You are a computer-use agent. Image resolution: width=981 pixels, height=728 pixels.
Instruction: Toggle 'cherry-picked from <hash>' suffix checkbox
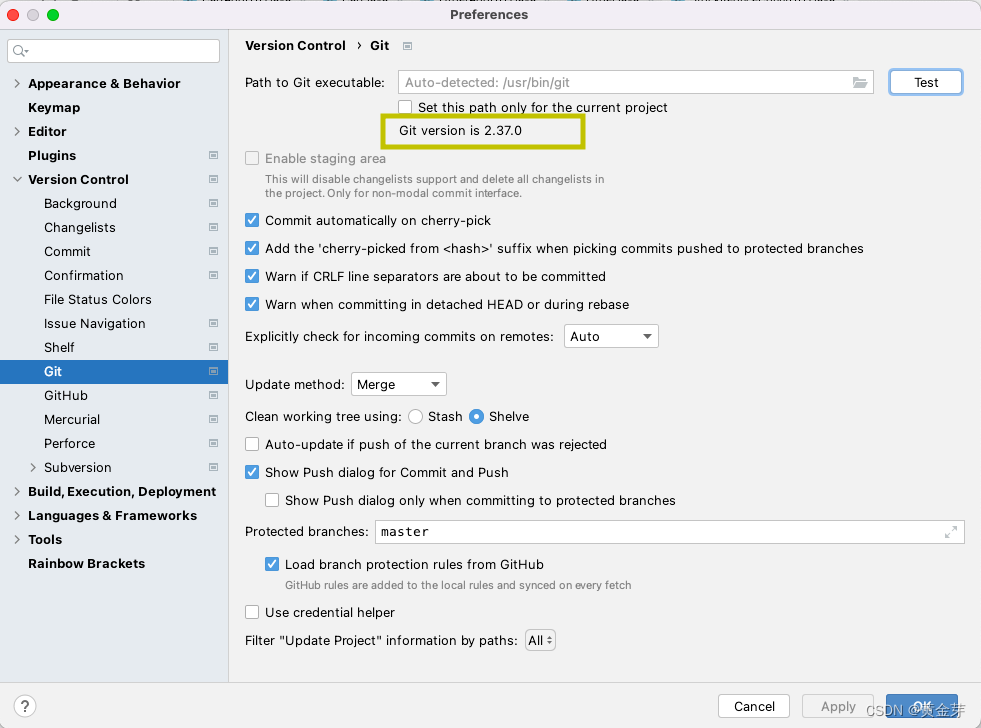click(252, 248)
